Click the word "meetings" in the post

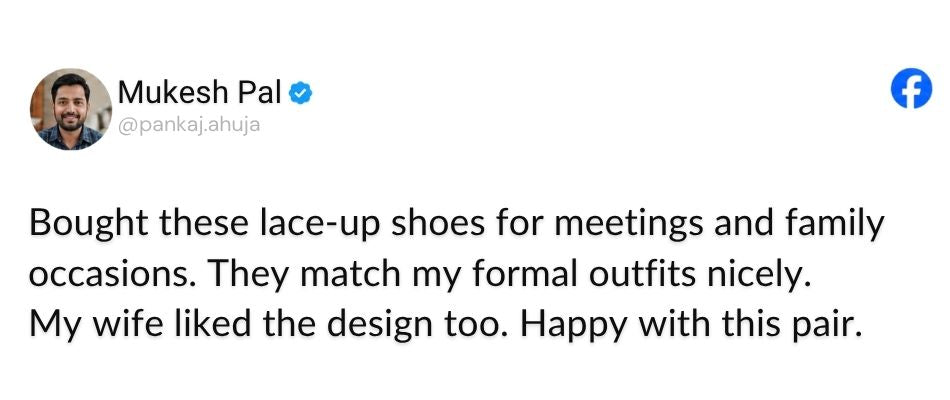[x=629, y=225]
